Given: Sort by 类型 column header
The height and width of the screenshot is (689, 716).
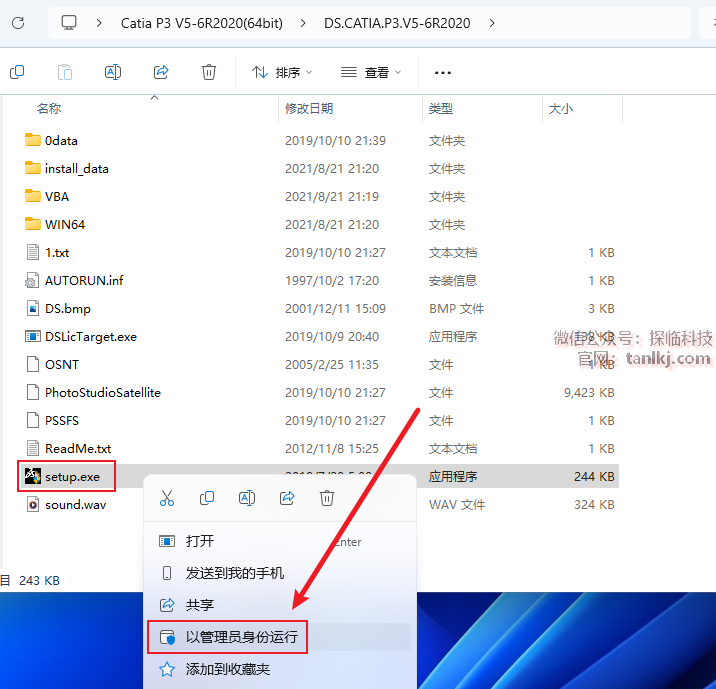Looking at the screenshot, I should click(x=441, y=109).
